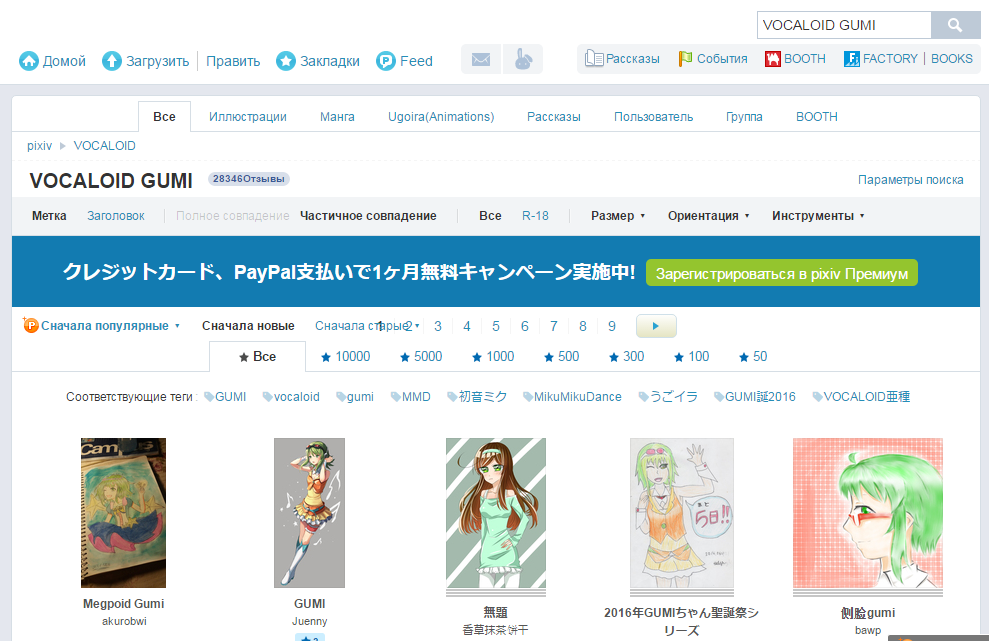Select Частичное совпадение match option
This screenshot has width=989, height=641.
(x=368, y=216)
